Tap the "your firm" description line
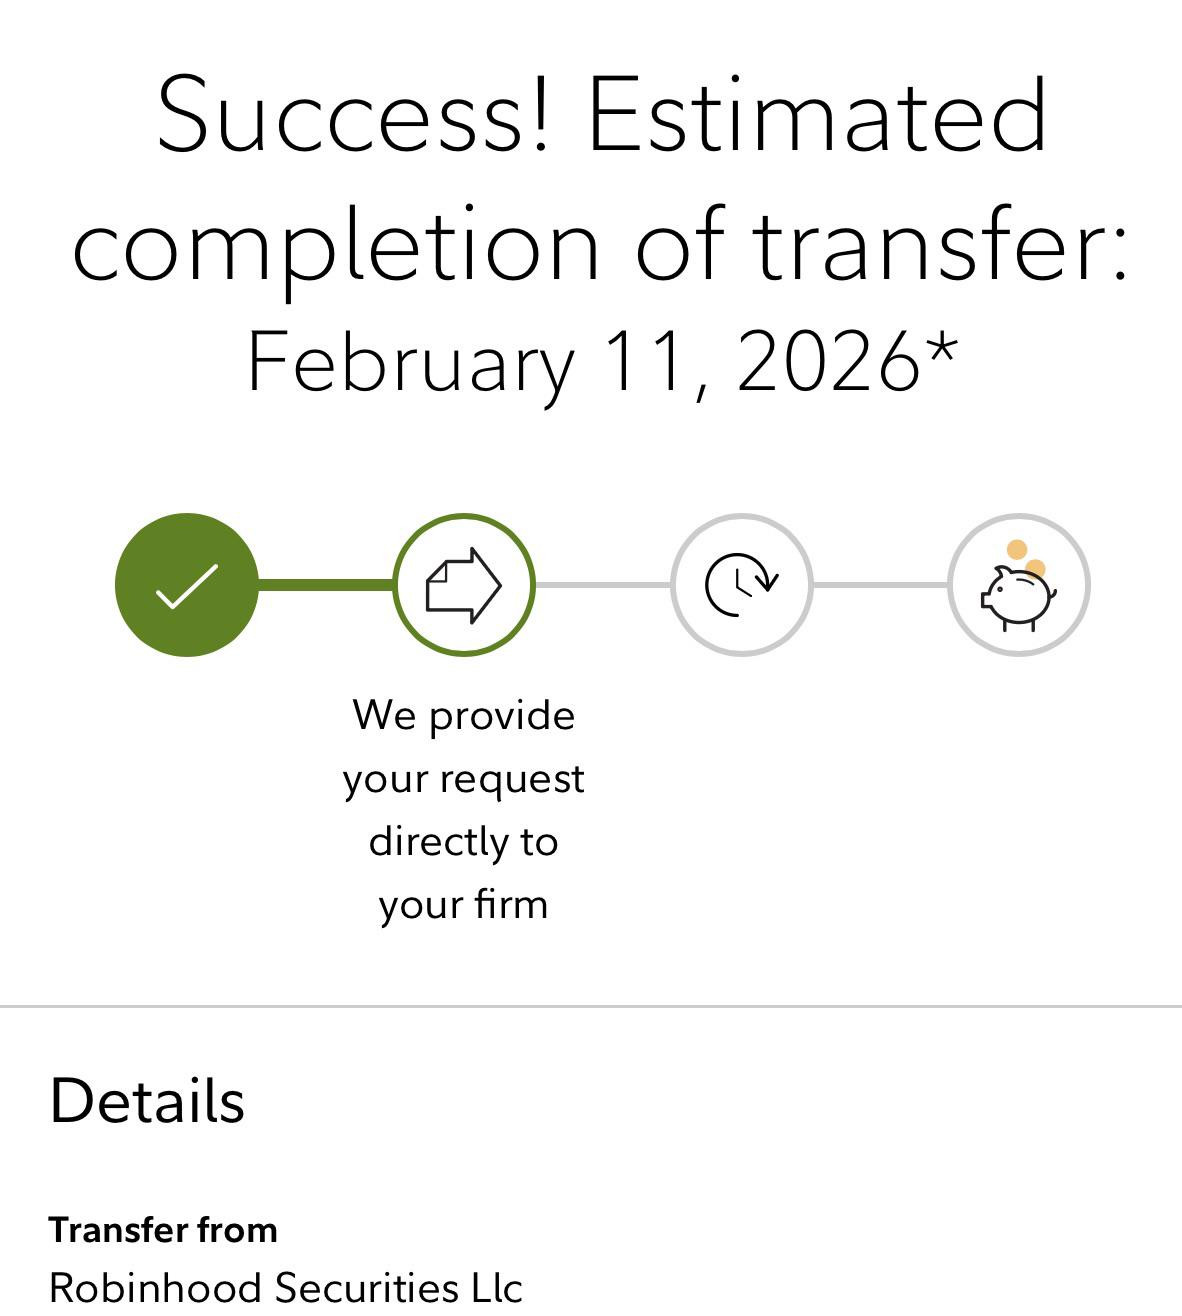Viewport: 1182px width, 1316px height. click(464, 904)
